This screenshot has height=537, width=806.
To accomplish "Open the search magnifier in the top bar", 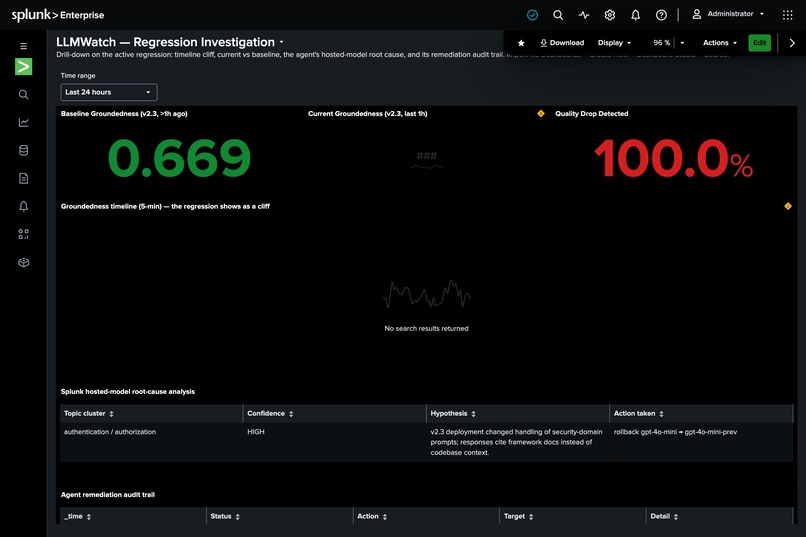I will tap(558, 15).
